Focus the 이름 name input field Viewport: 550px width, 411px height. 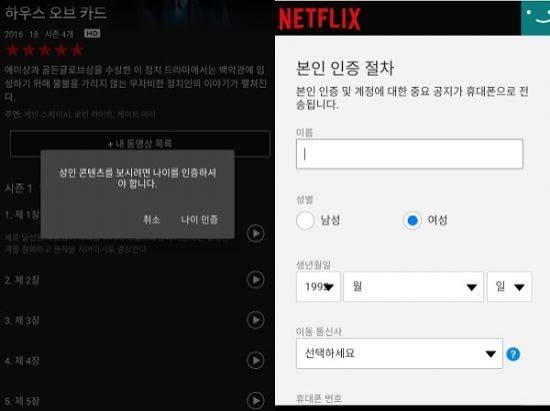pyautogui.click(x=409, y=154)
